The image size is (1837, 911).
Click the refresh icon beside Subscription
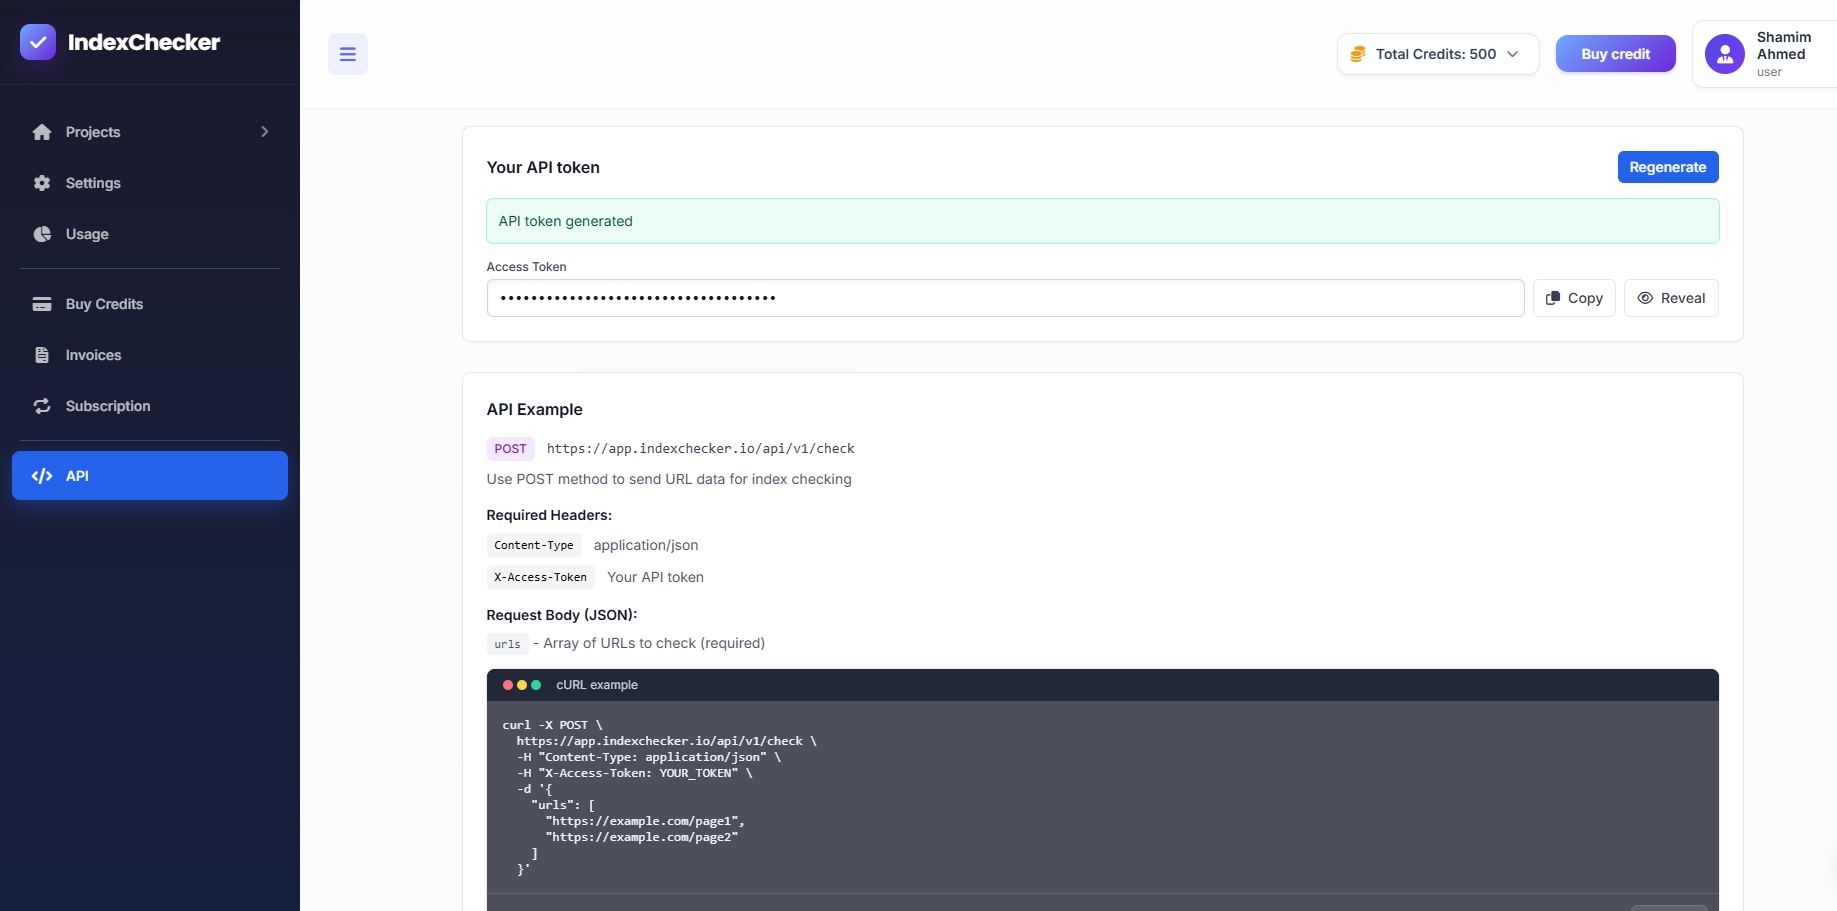[42, 406]
